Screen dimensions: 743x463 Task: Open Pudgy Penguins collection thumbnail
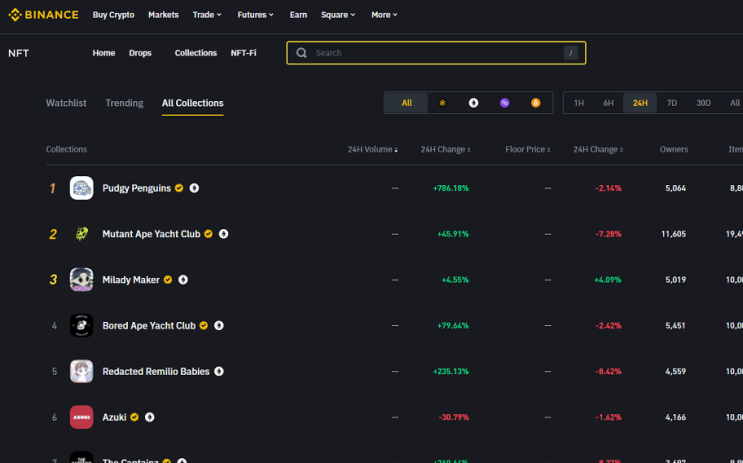(82, 188)
